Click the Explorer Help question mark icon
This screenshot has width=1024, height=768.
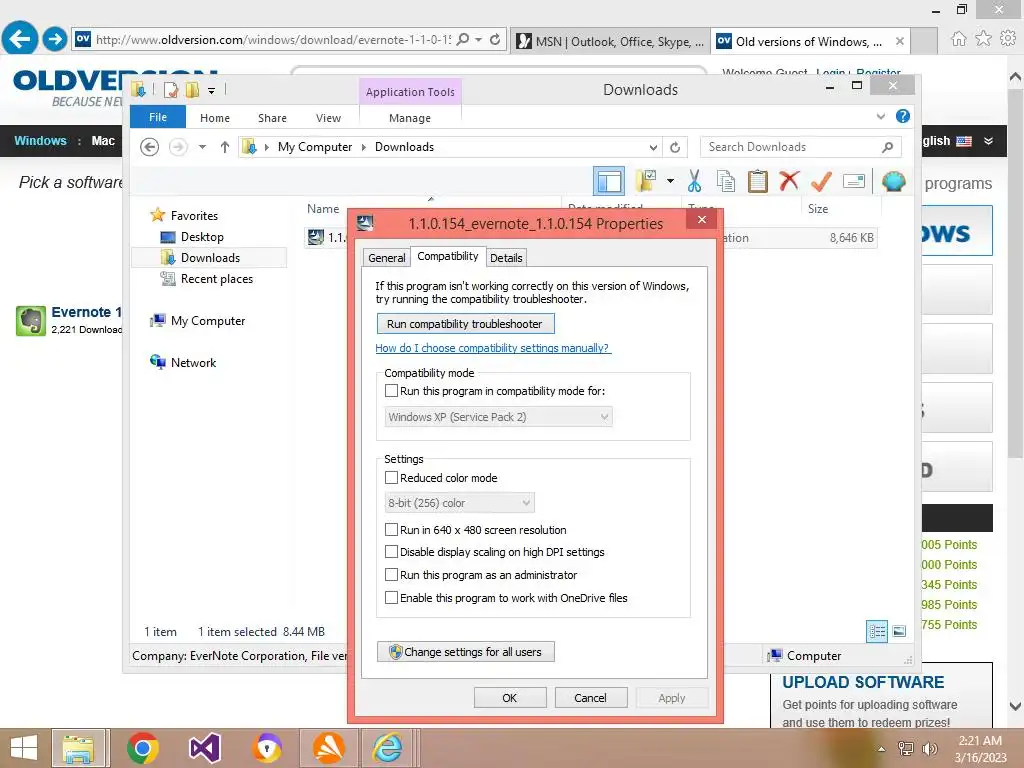(903, 116)
